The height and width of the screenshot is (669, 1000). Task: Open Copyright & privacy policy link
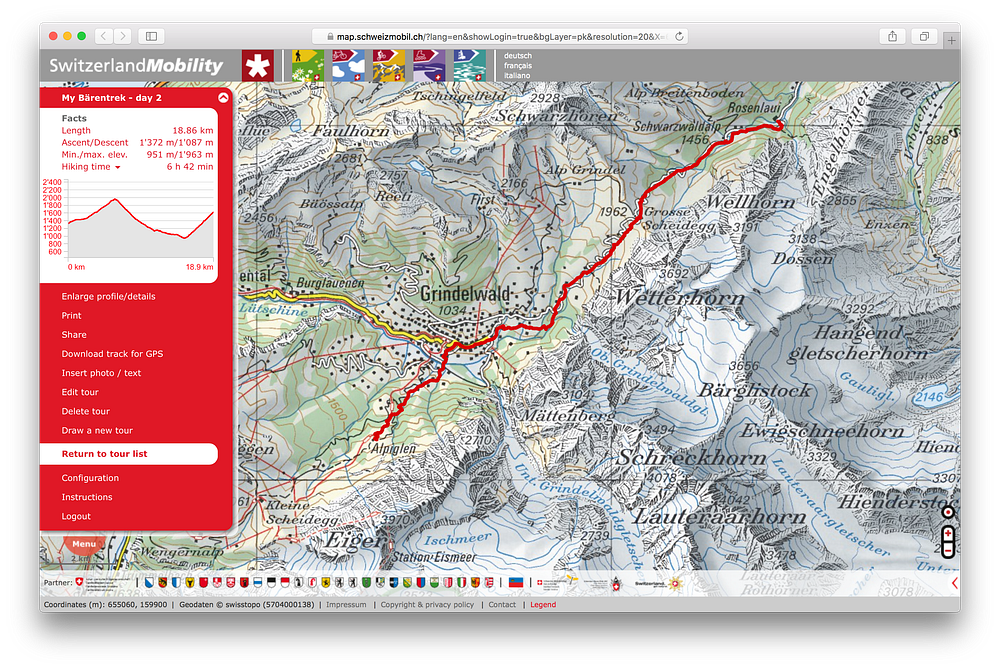427,605
